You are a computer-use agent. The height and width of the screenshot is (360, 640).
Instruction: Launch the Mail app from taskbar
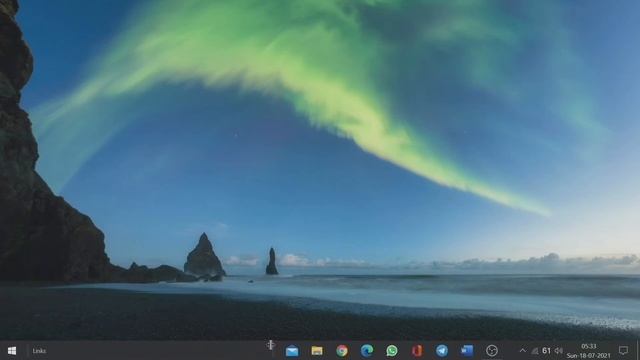coord(292,351)
